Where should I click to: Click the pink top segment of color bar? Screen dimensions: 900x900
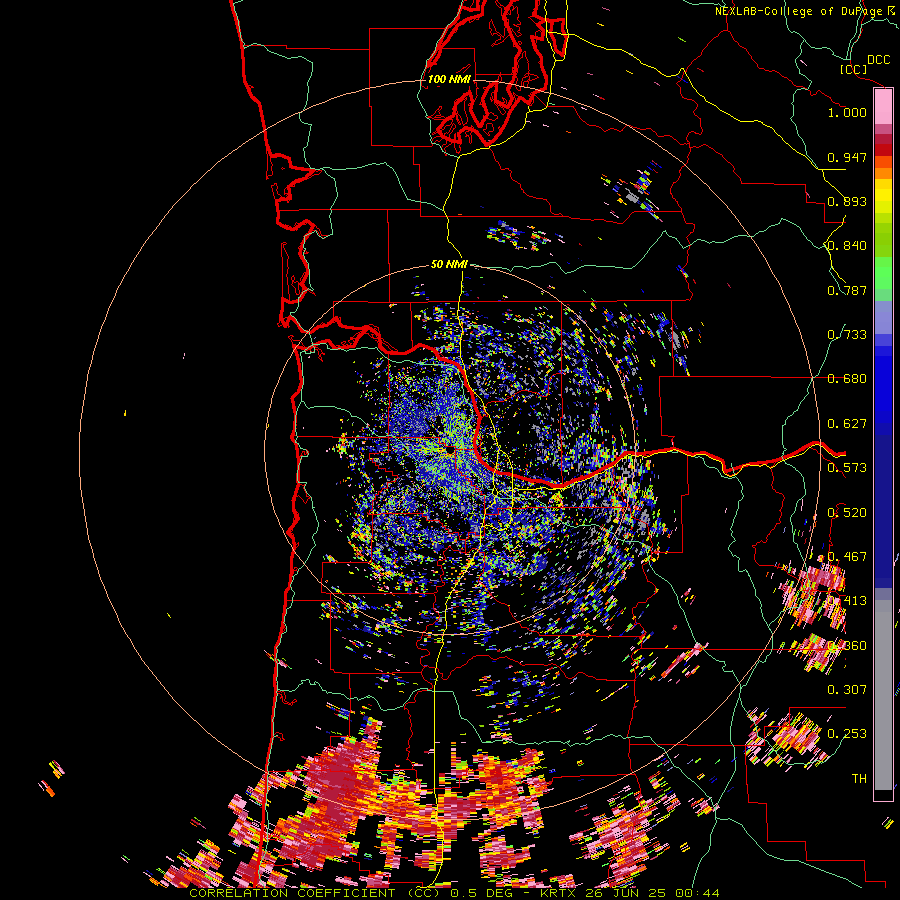pos(883,107)
